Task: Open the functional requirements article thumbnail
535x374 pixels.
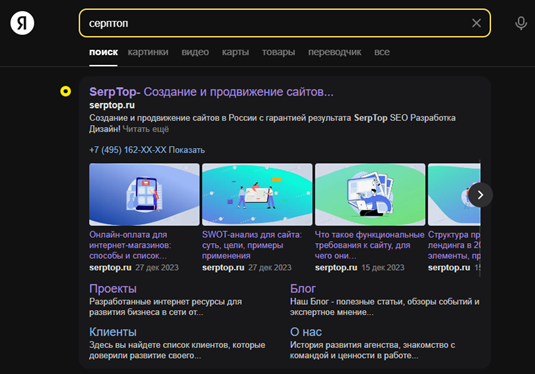Action: (x=370, y=195)
